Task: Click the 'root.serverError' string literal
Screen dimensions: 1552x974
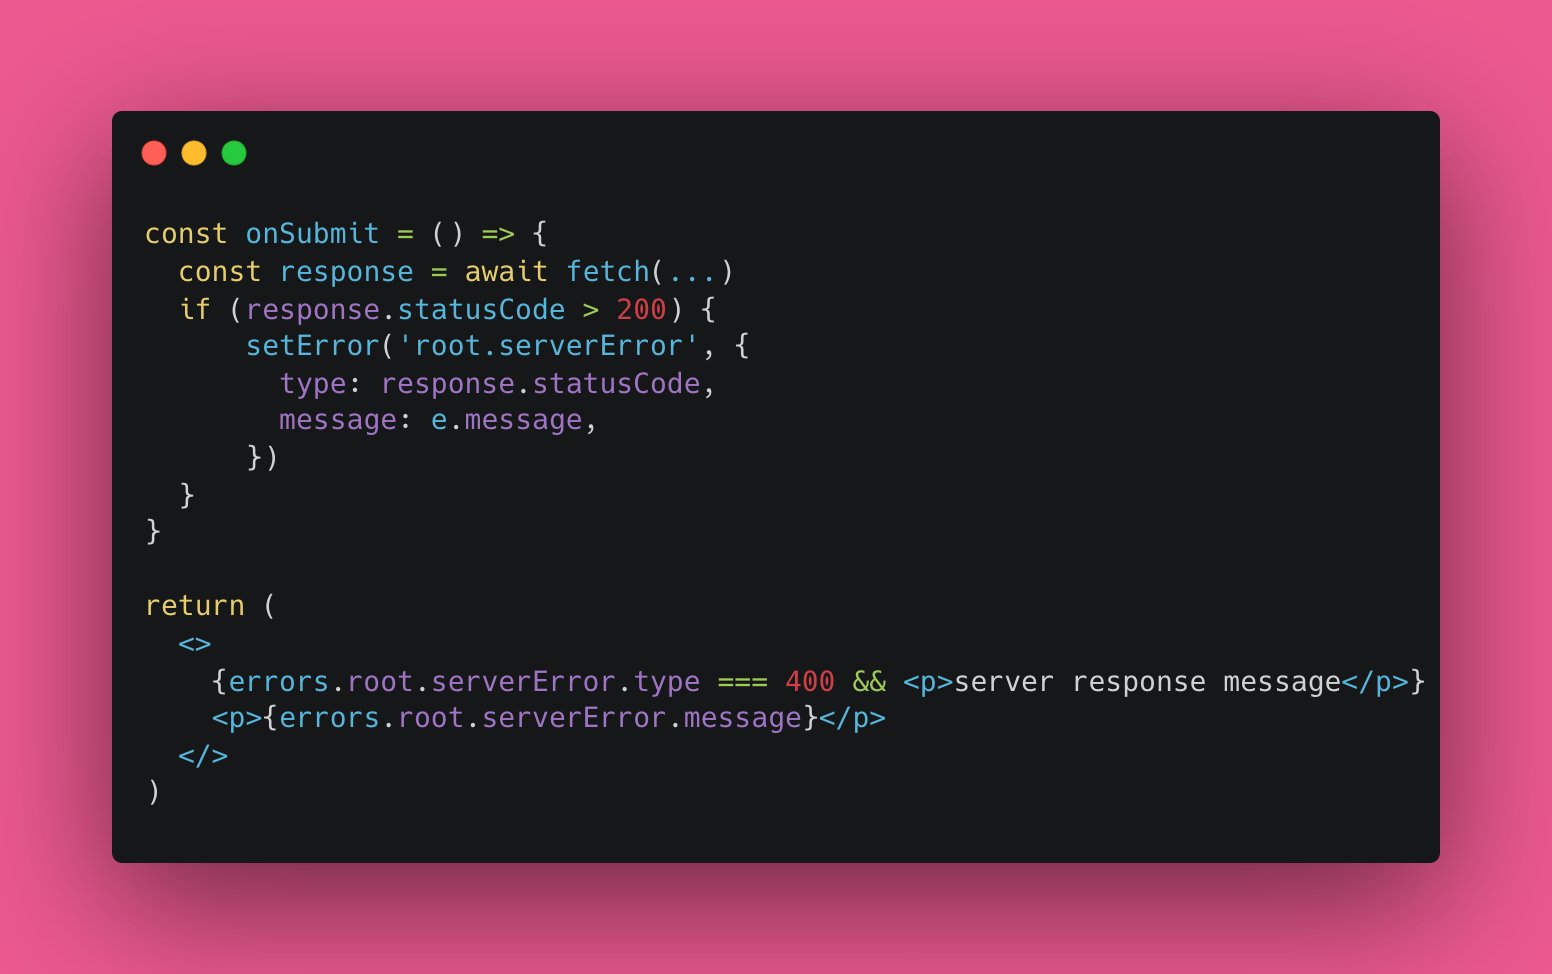Action: 548,346
